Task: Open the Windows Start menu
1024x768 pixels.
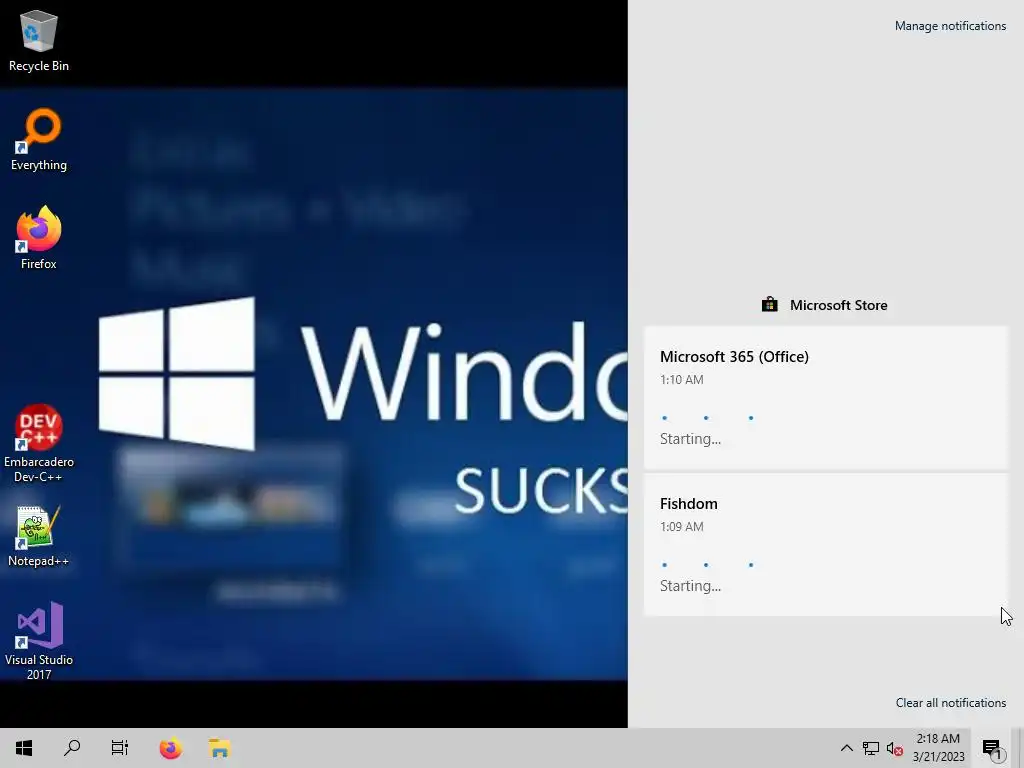Action: 24,748
